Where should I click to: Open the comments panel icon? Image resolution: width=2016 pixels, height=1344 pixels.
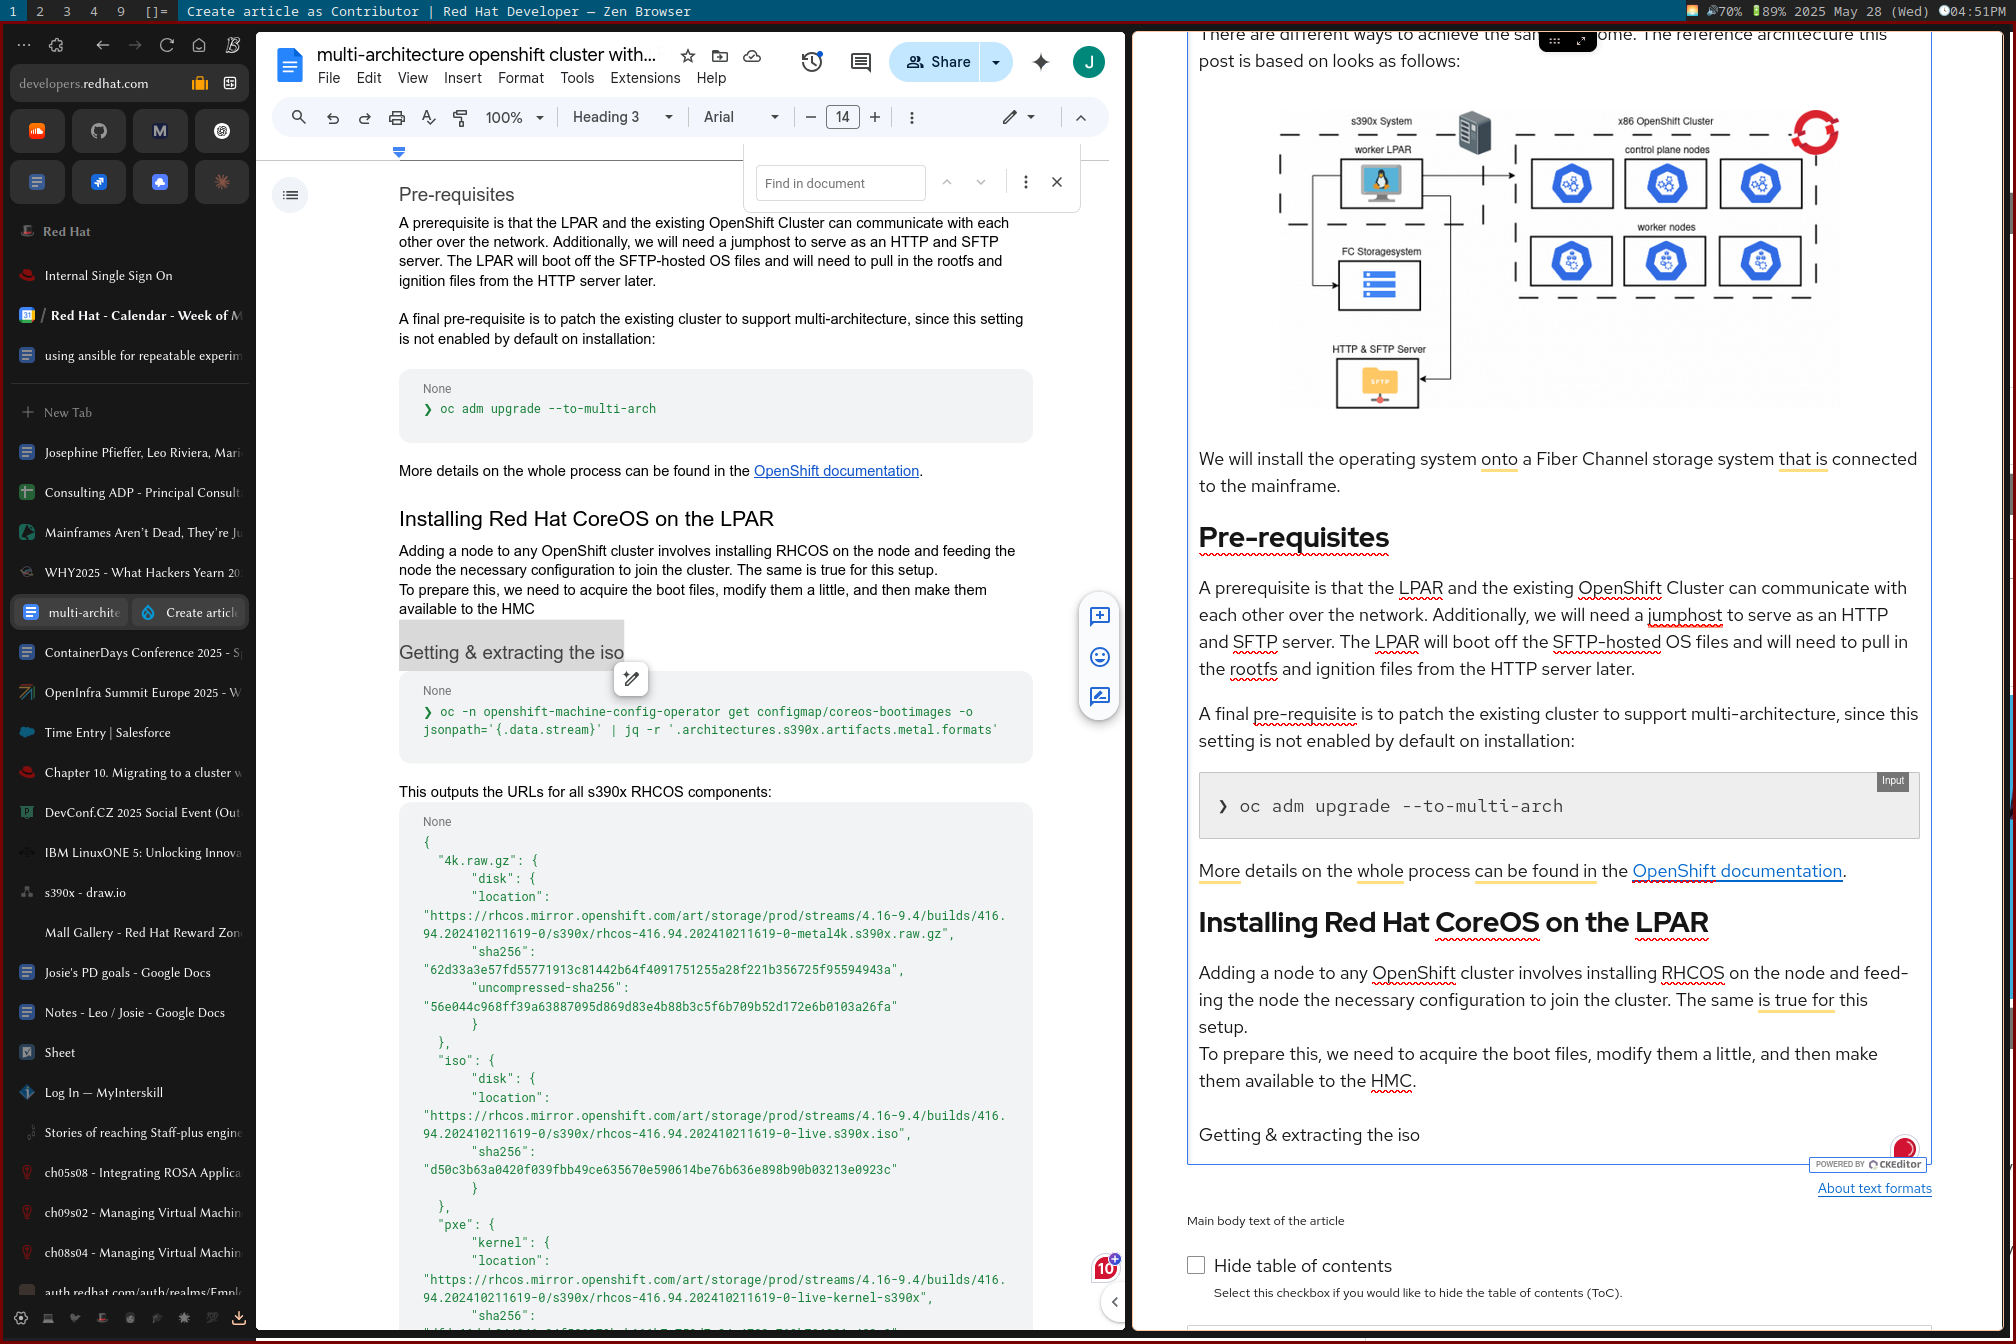[860, 62]
